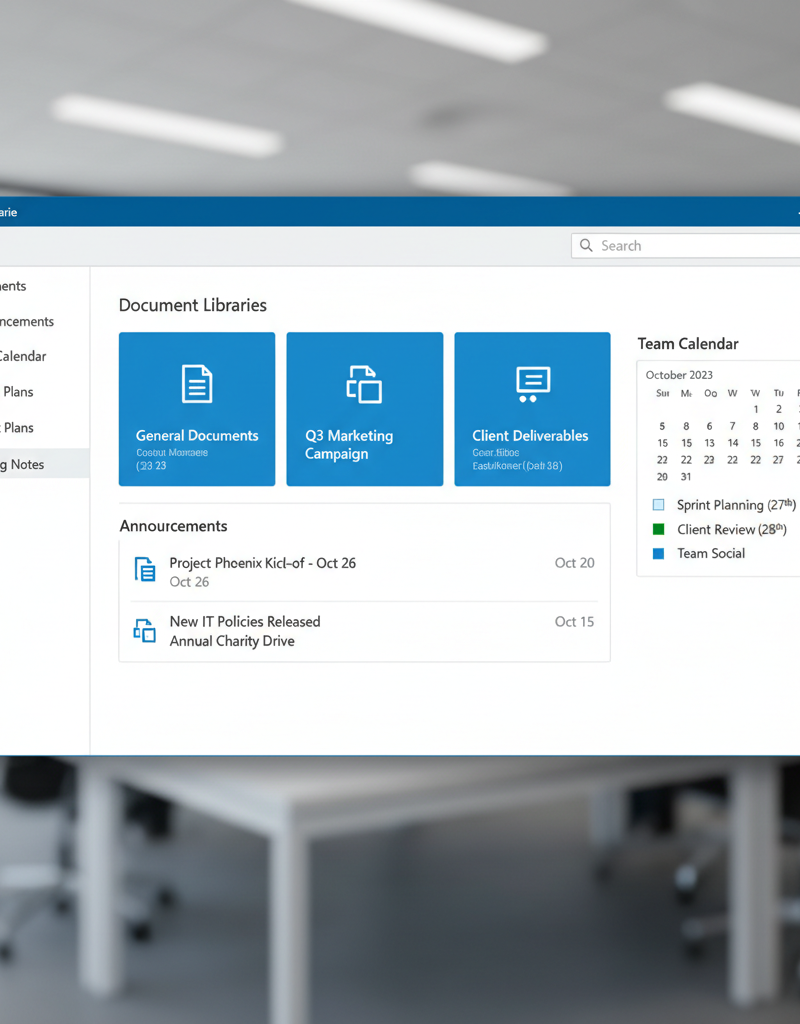This screenshot has width=800, height=1024.
Task: Click the New IT Policies announcement icon
Action: point(144,631)
